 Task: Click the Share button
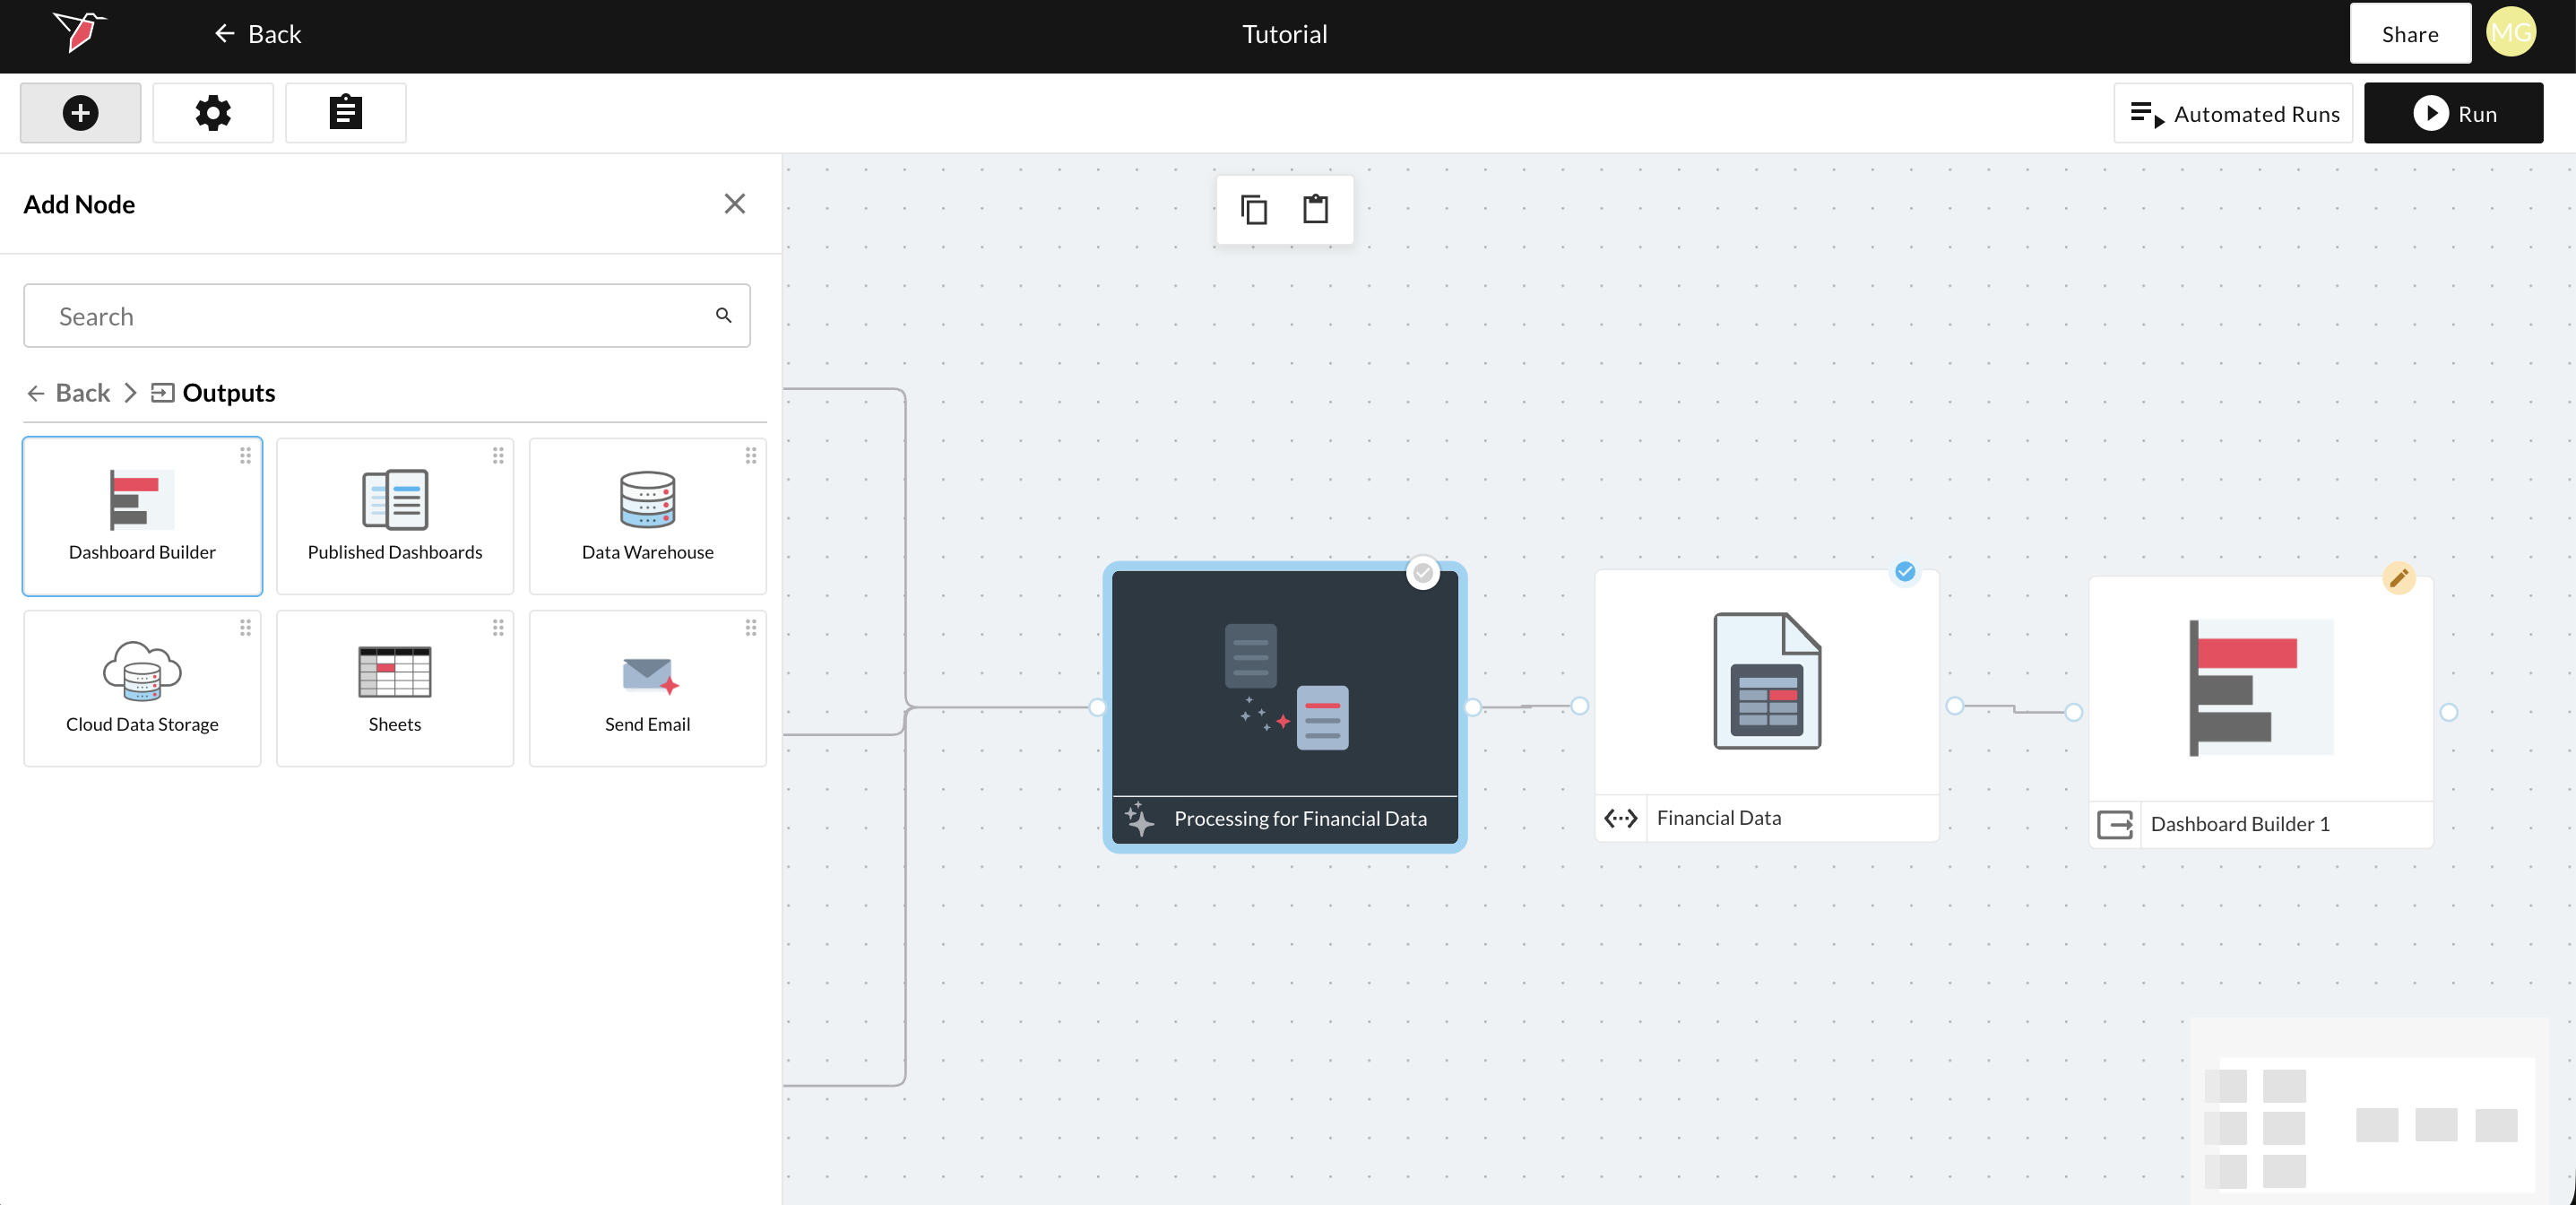pyautogui.click(x=2409, y=34)
